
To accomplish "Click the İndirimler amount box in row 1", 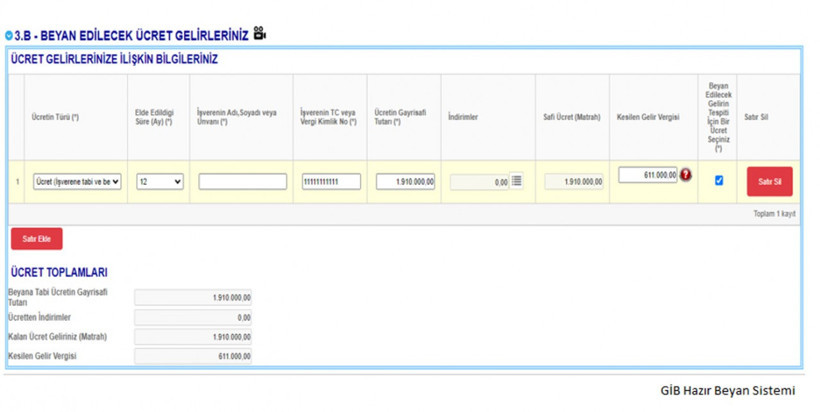I will pos(480,182).
